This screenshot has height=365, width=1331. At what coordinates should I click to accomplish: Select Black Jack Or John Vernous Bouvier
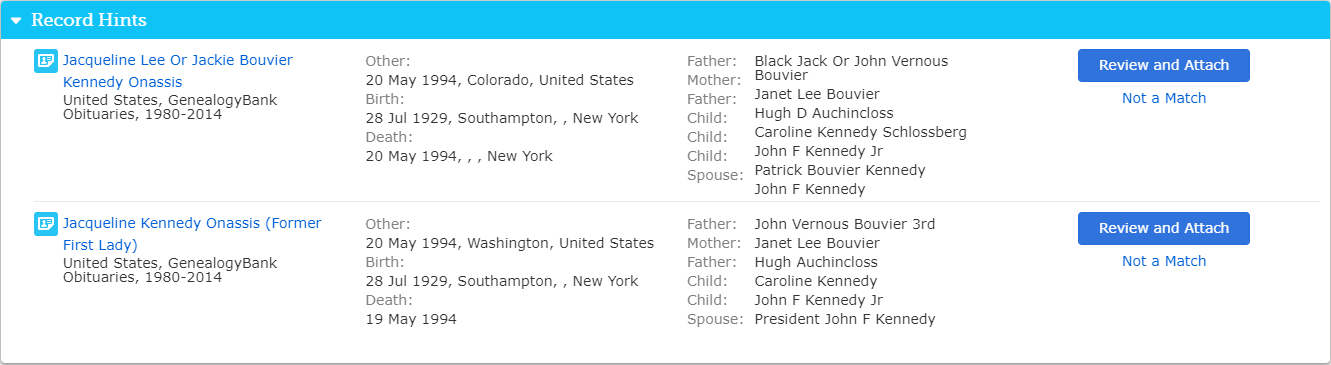tap(851, 68)
